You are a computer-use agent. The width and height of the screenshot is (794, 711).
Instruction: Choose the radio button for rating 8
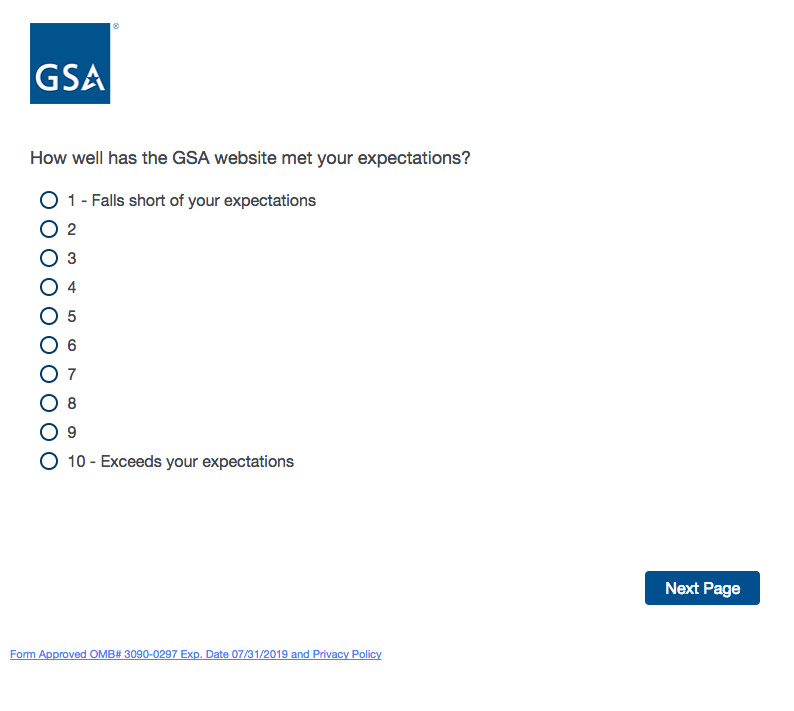point(49,403)
